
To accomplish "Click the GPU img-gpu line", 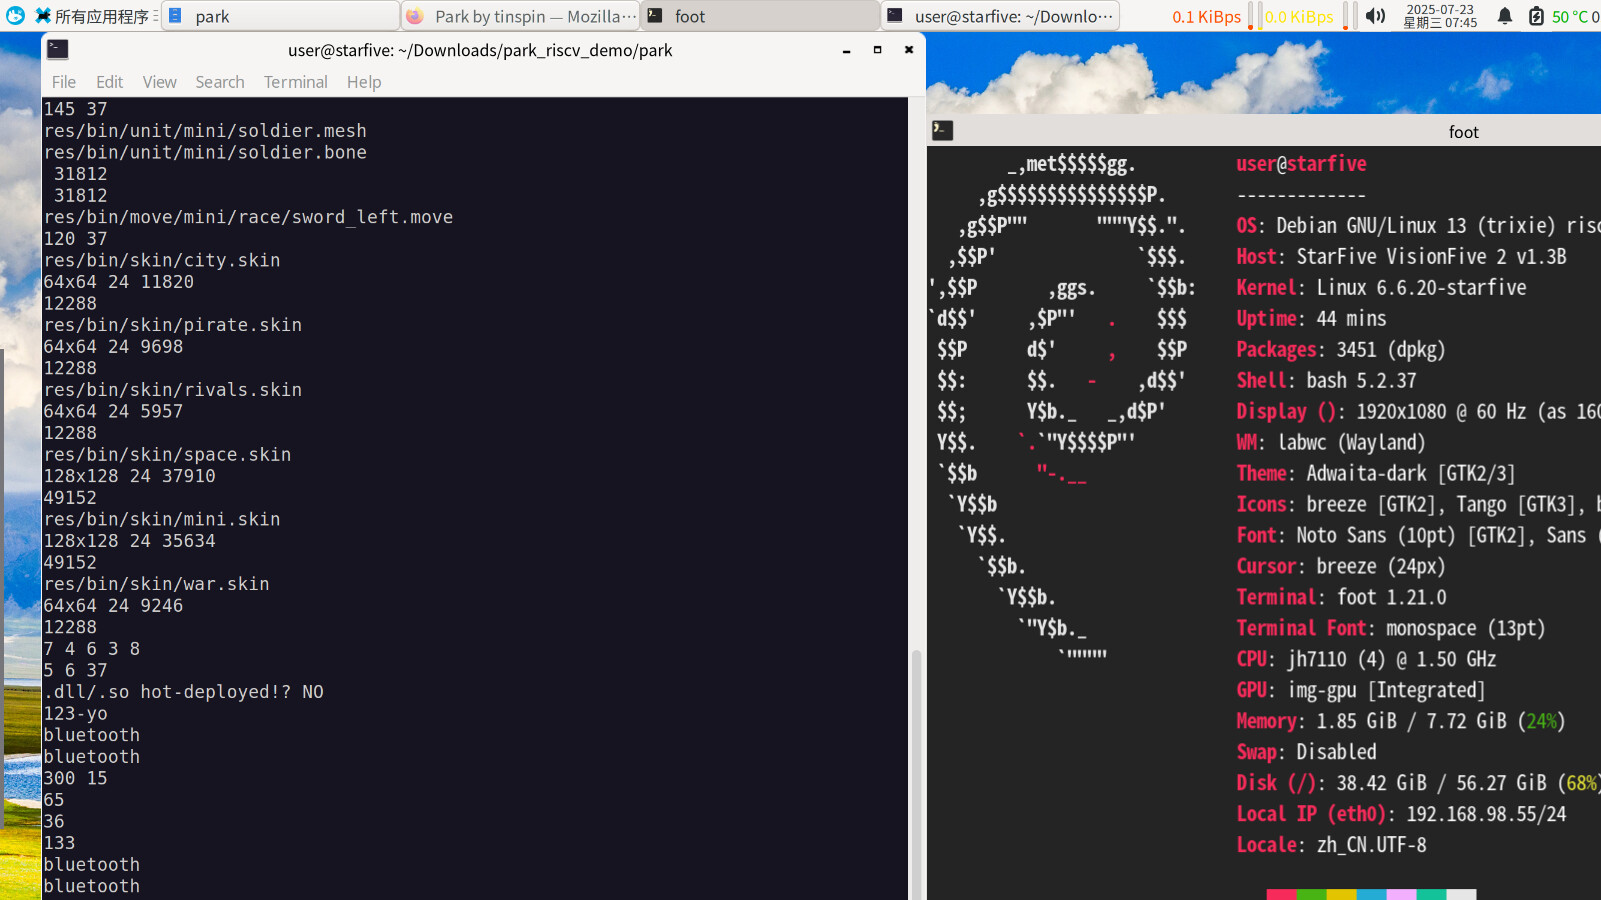I will pyautogui.click(x=1361, y=691).
